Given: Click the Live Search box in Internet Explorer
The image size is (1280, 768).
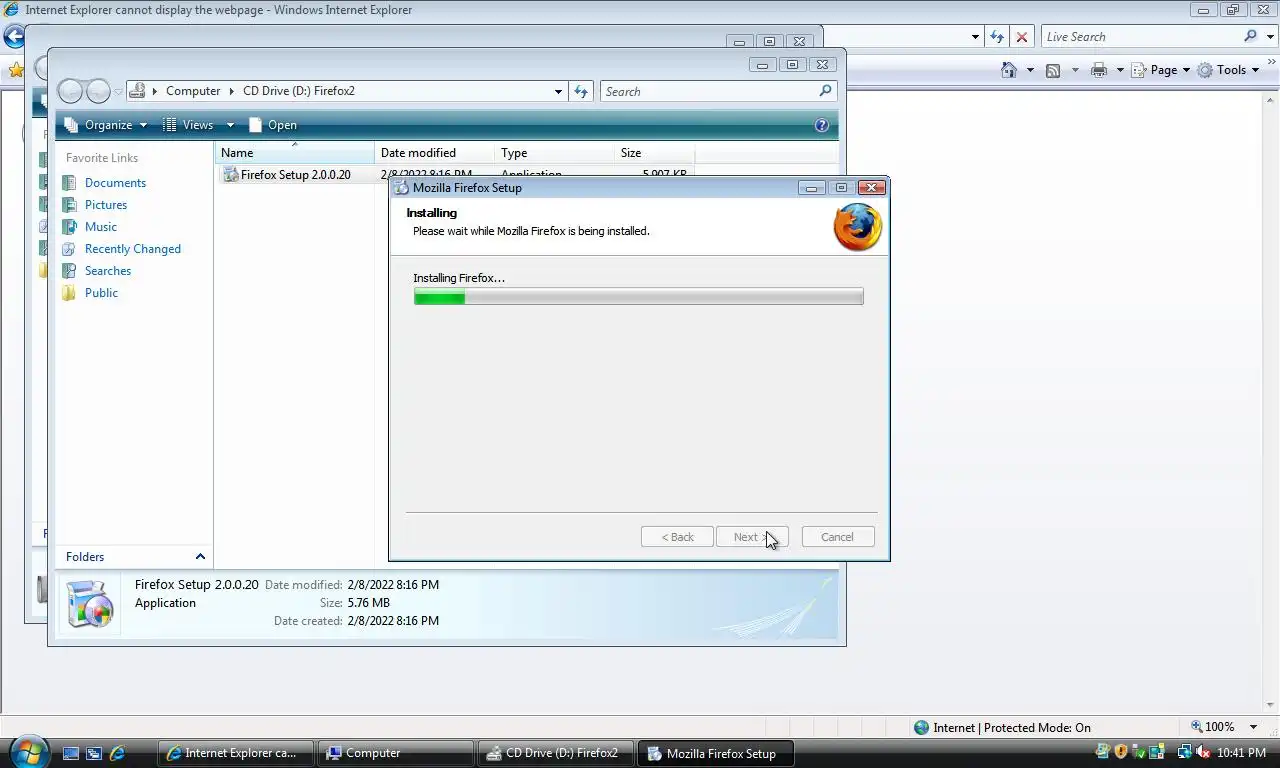Looking at the screenshot, I should pyautogui.click(x=1140, y=37).
